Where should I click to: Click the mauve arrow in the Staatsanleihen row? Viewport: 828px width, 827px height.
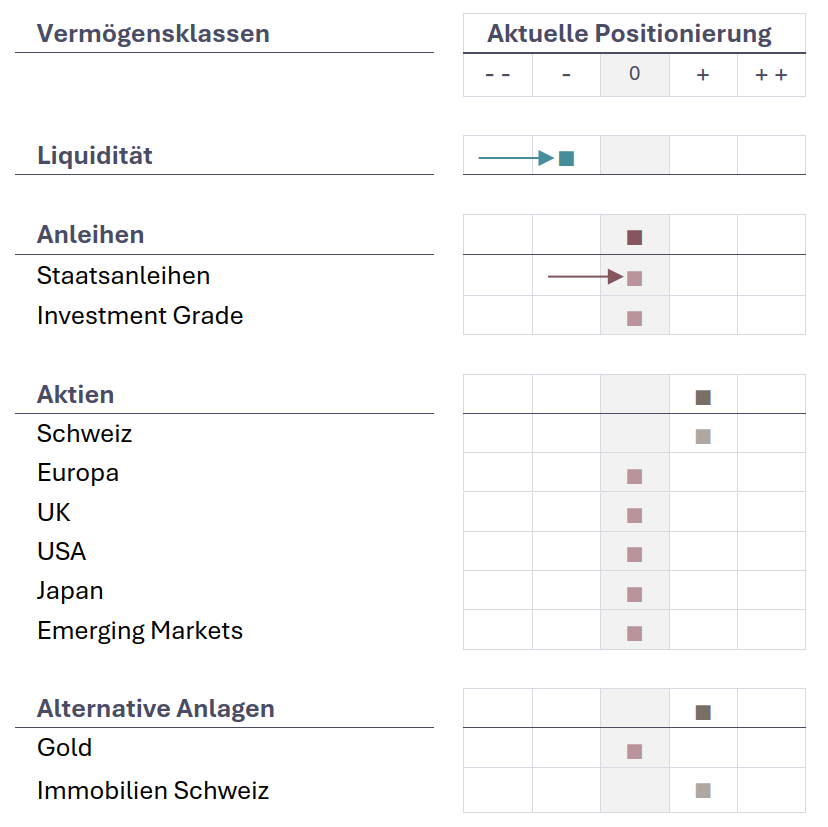(585, 276)
